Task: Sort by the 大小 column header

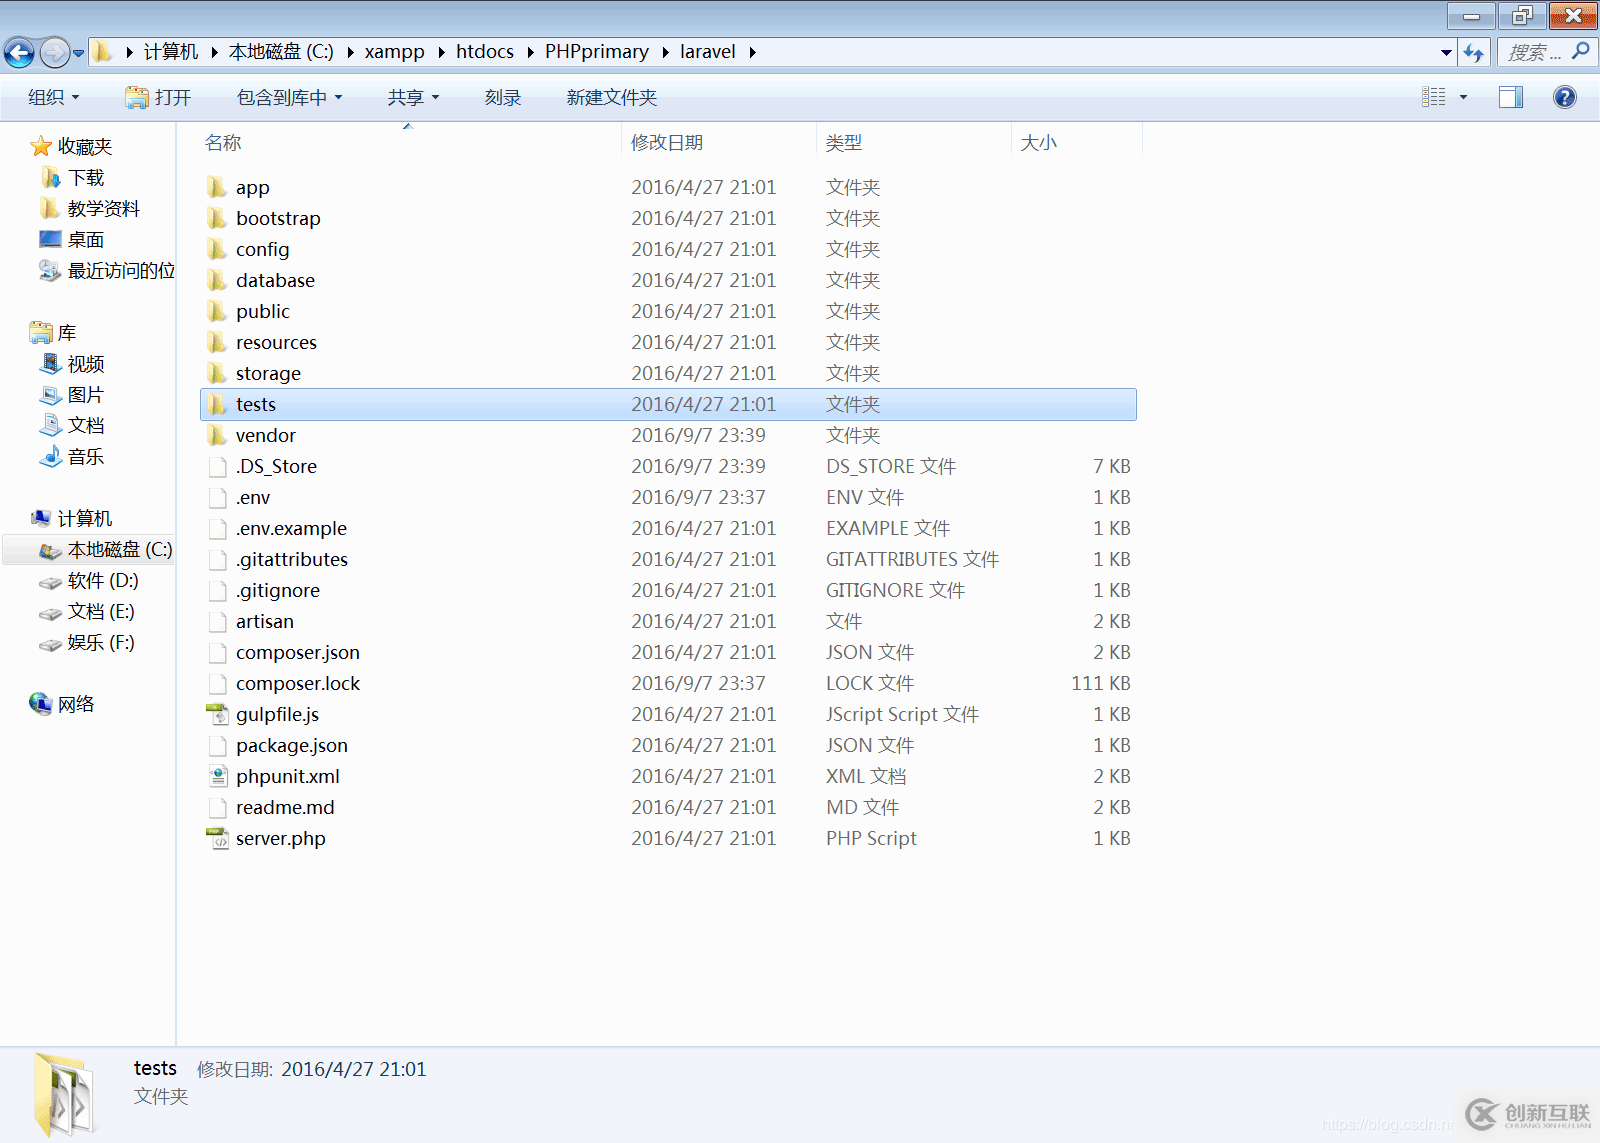Action: pos(1038,143)
